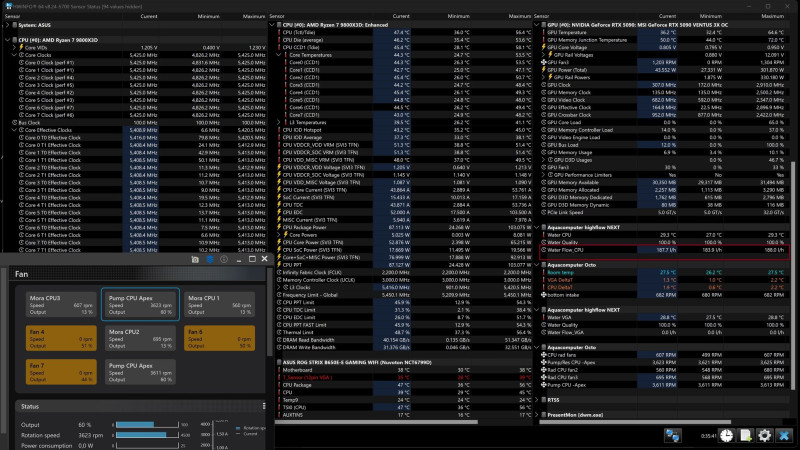Viewport: 800px width, 450px height.
Task: Expand the RTSS sensor group
Action: 537,400
